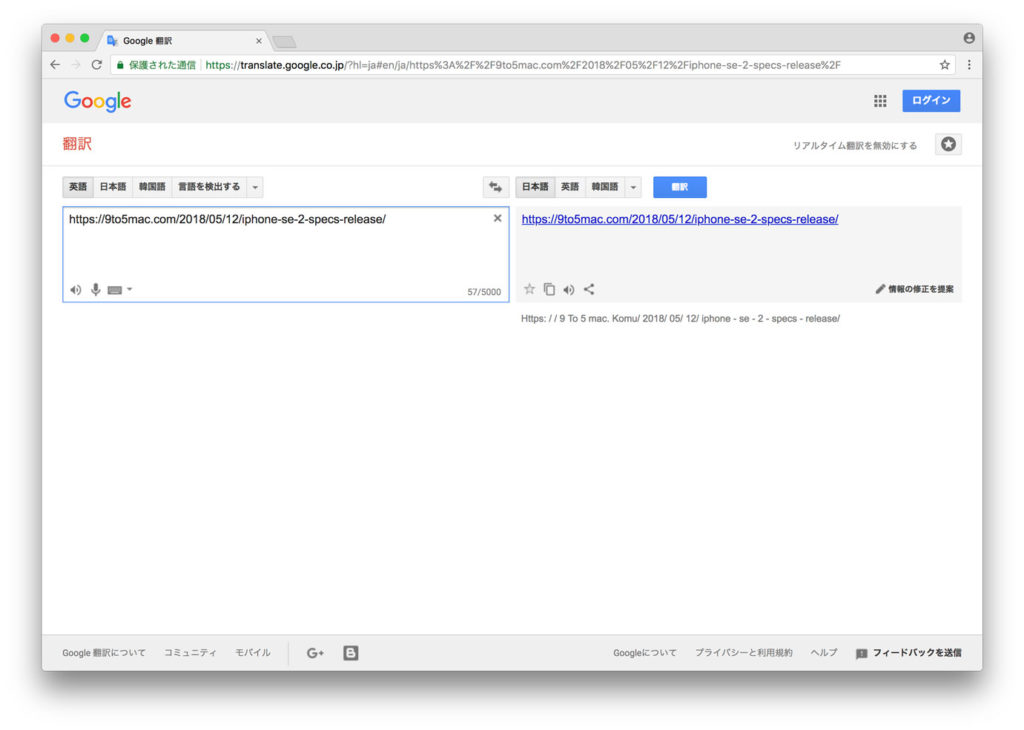Select the 言語を検出する tab
The width and height of the screenshot is (1024, 730).
pyautogui.click(x=209, y=187)
